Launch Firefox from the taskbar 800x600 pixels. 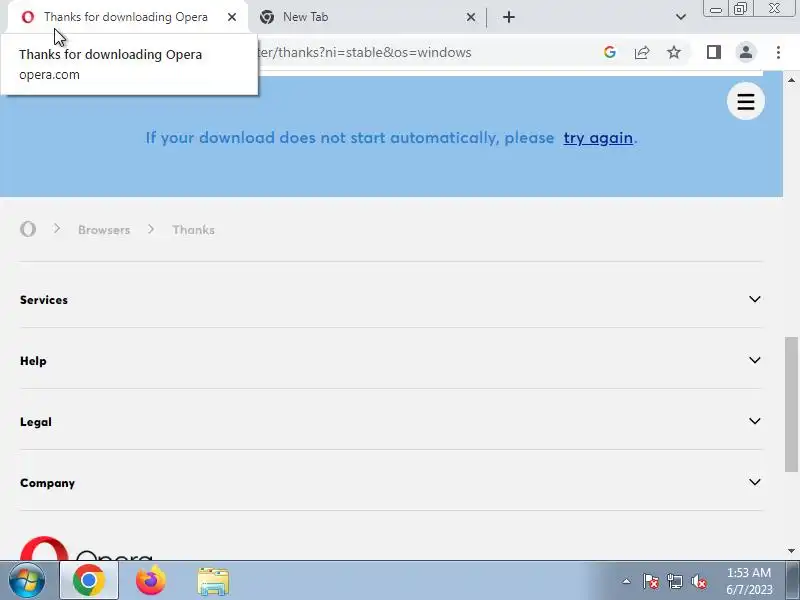(x=151, y=581)
